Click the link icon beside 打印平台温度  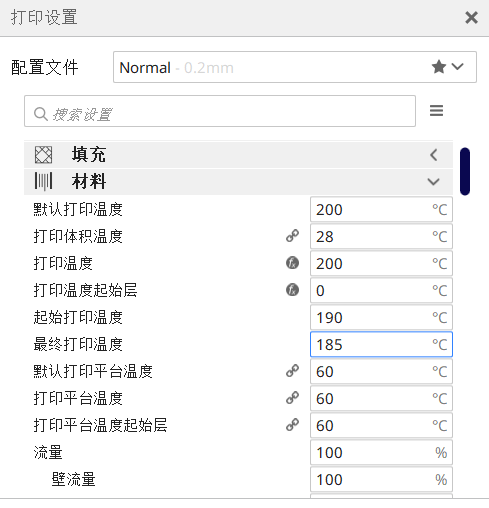292,398
